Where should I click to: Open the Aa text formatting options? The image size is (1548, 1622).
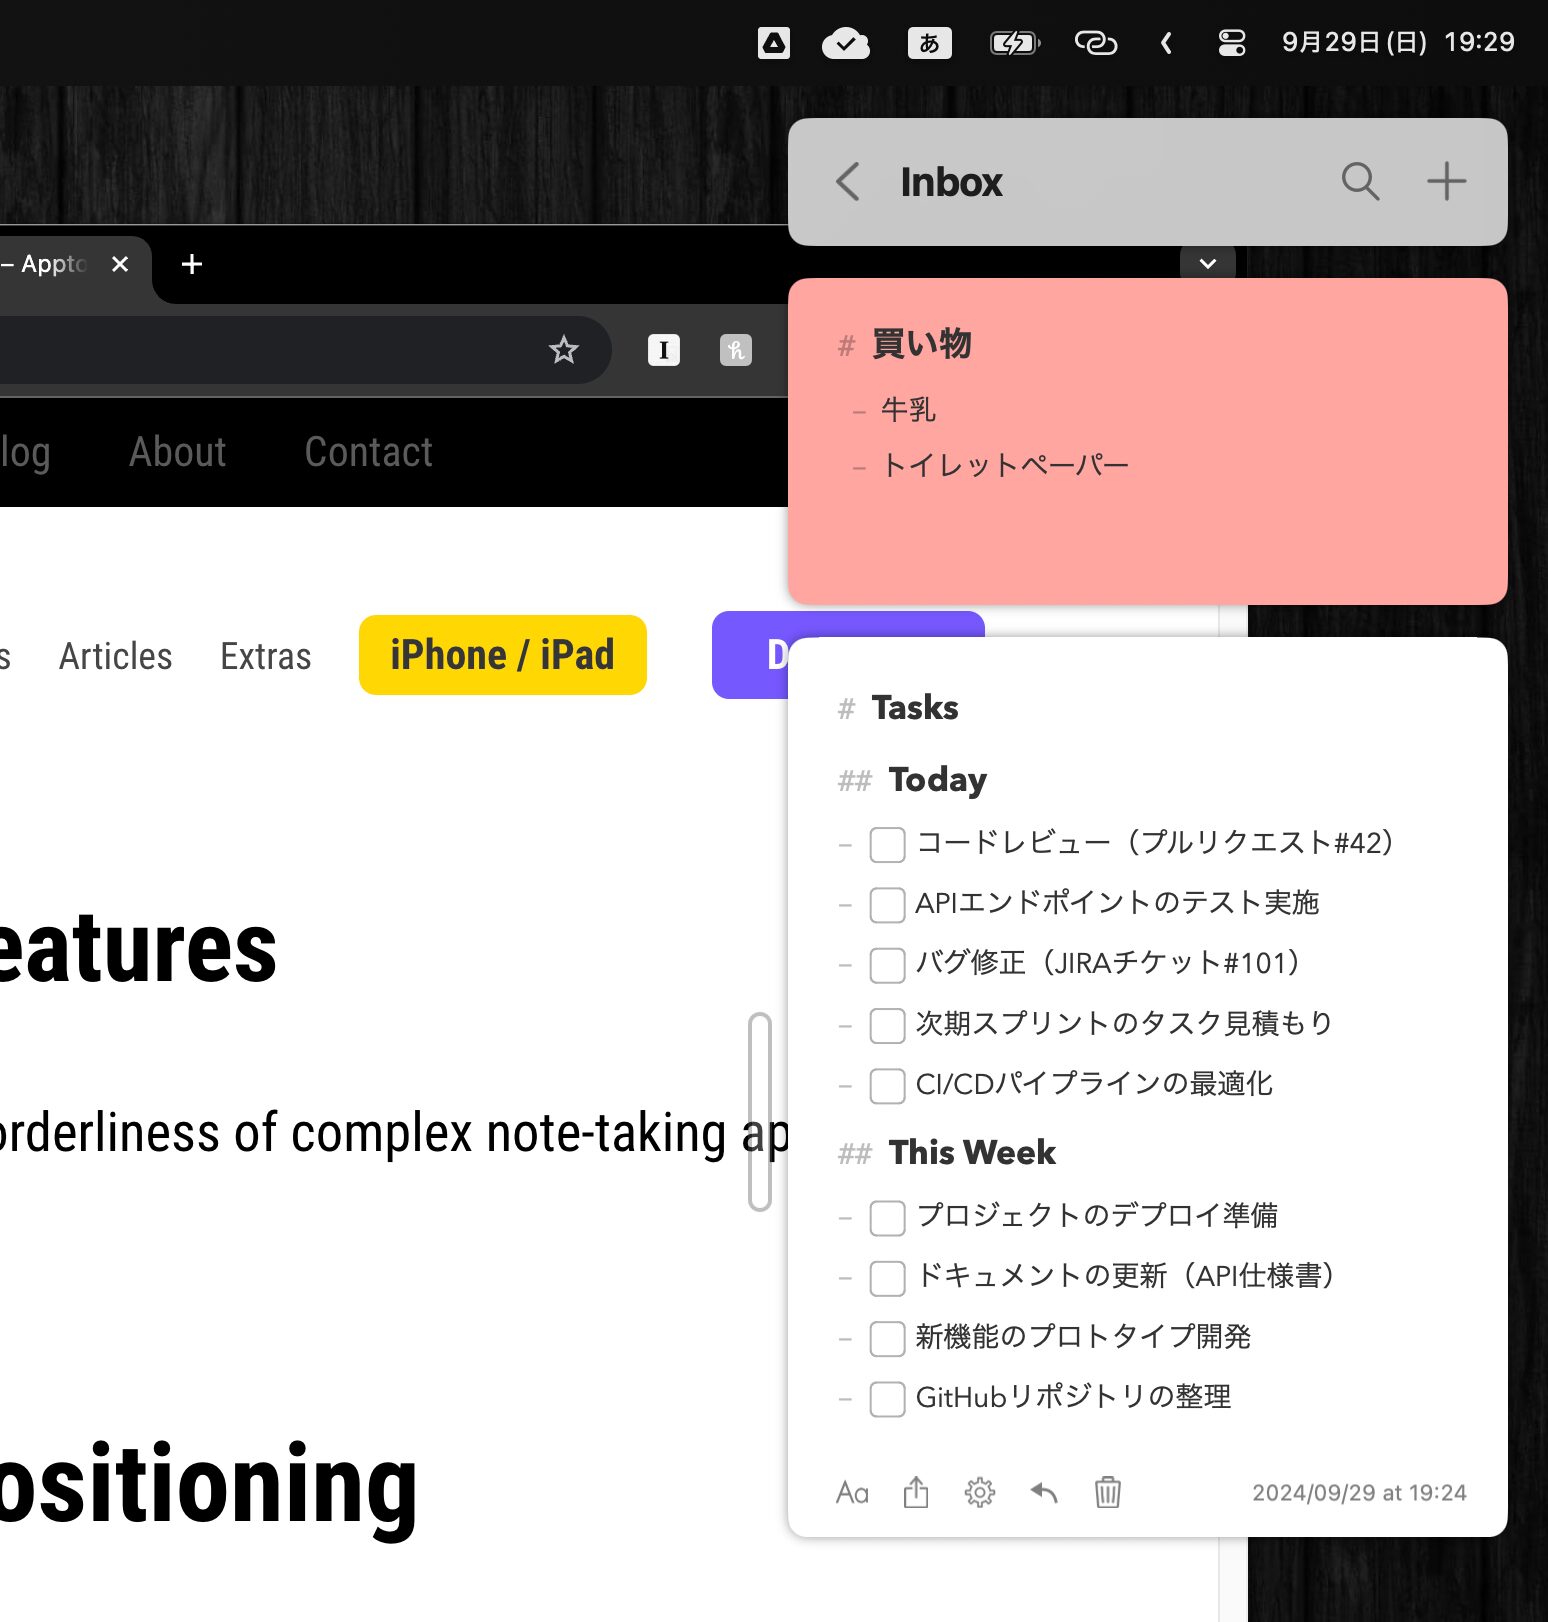852,1493
